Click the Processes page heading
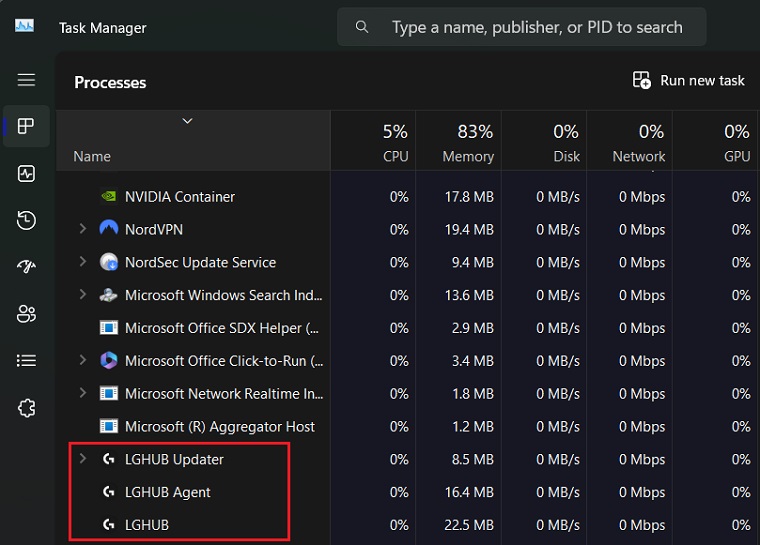Viewport: 760px width, 545px height. click(x=110, y=82)
